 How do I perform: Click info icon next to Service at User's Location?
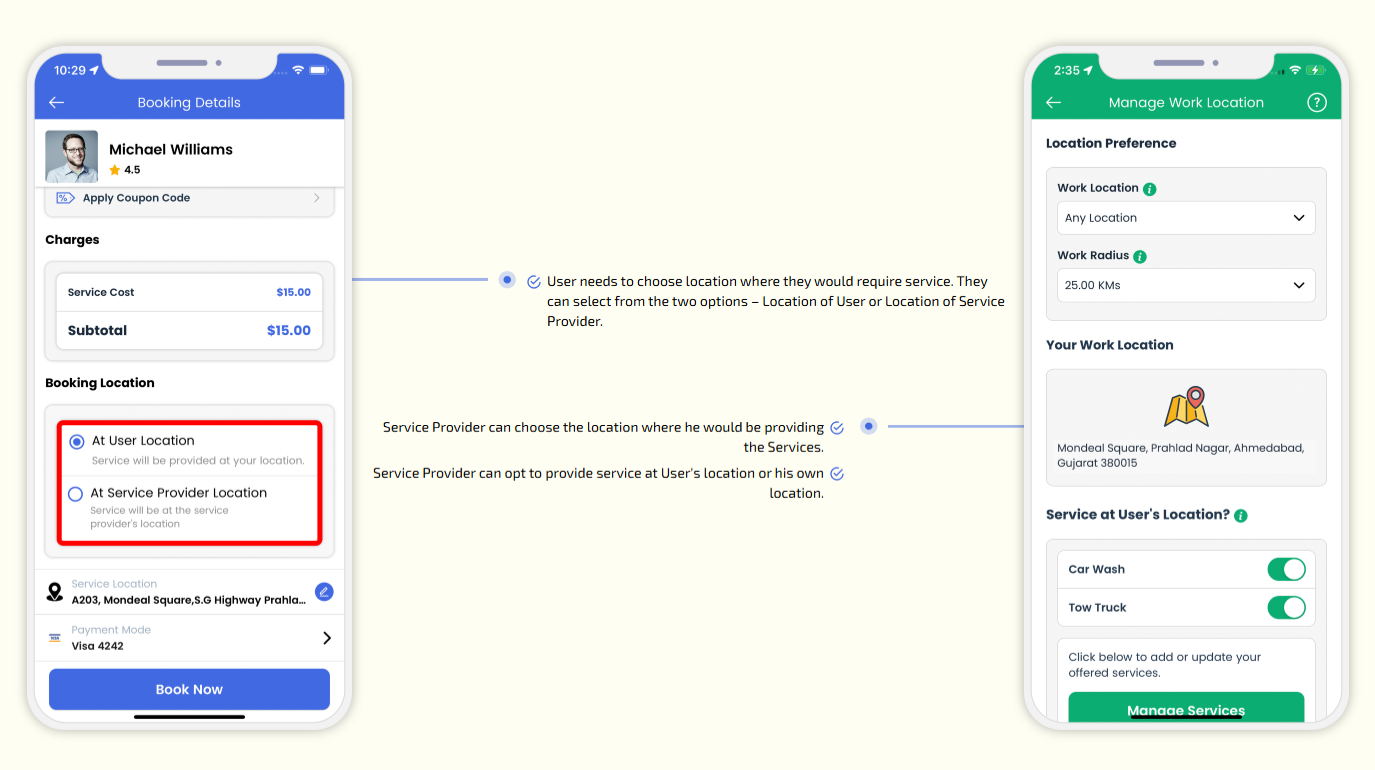(1241, 516)
